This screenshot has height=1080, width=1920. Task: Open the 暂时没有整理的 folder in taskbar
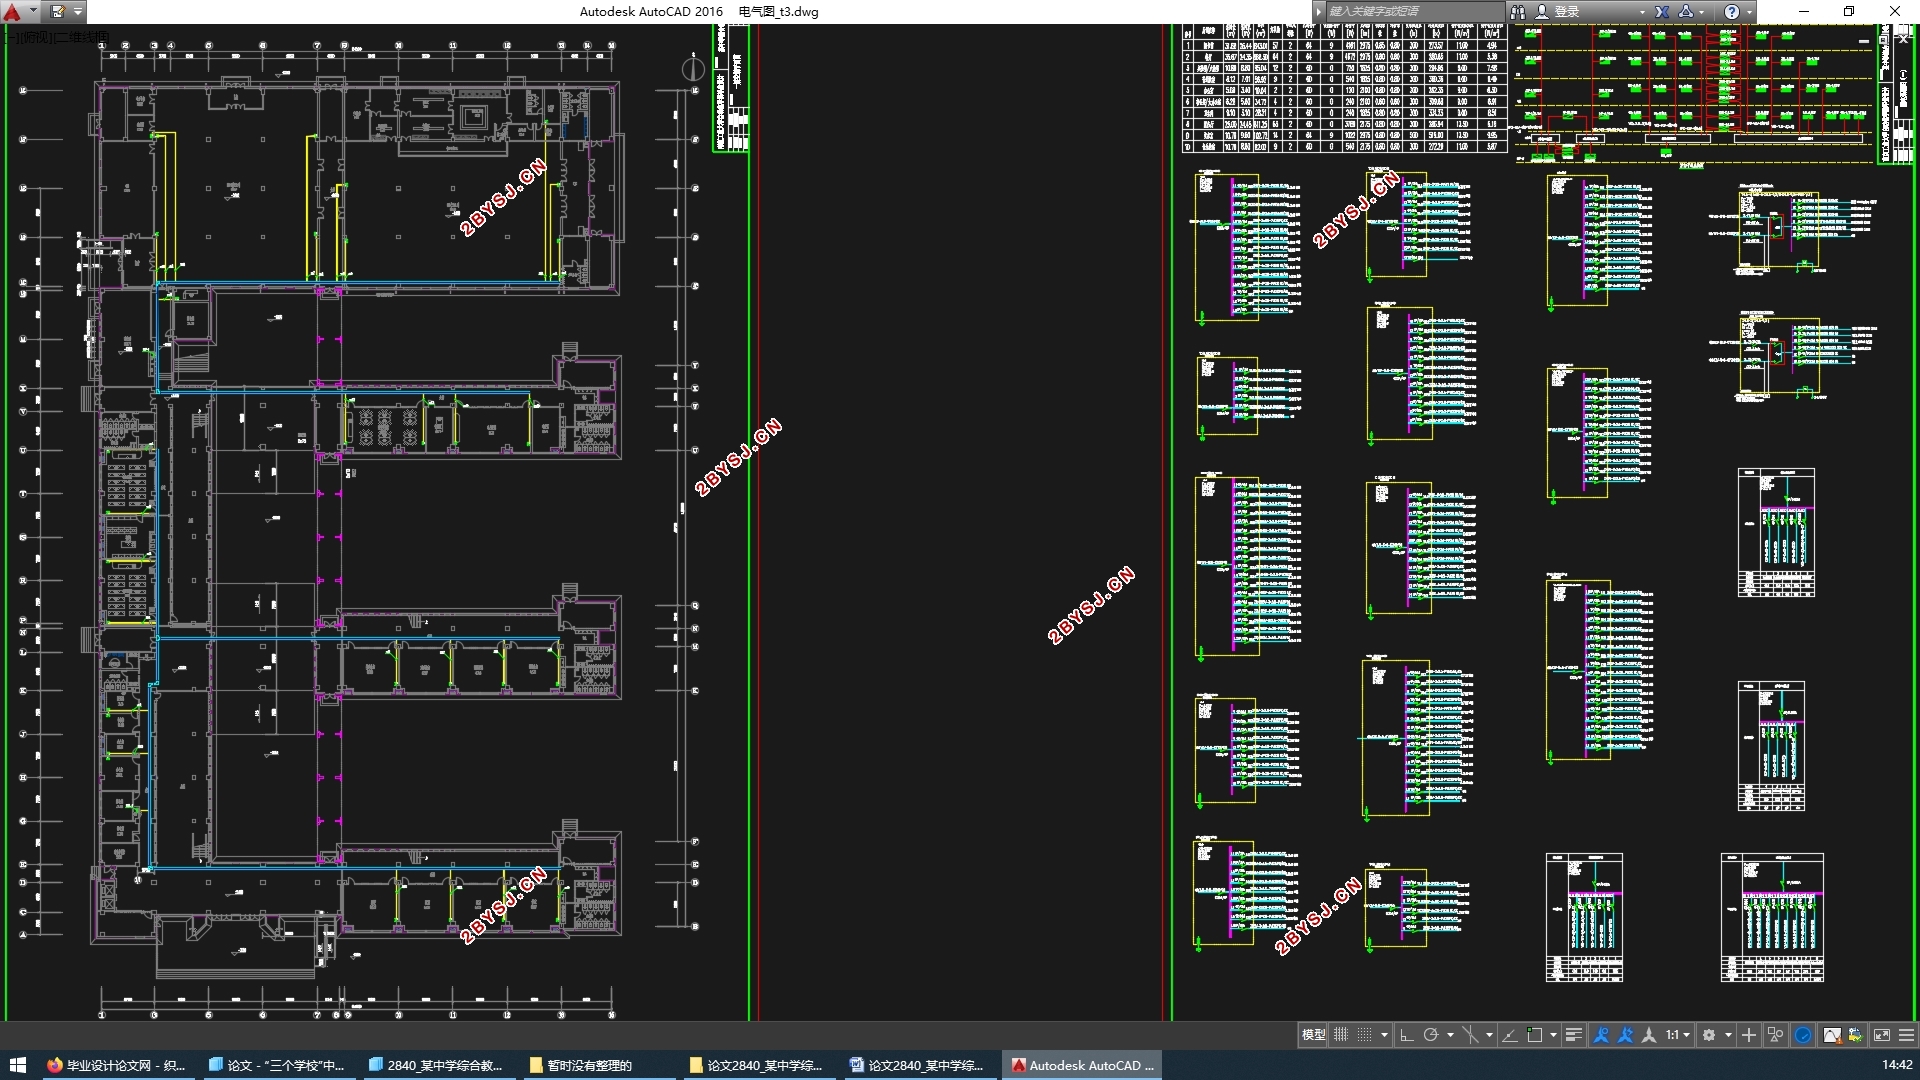click(x=599, y=1065)
